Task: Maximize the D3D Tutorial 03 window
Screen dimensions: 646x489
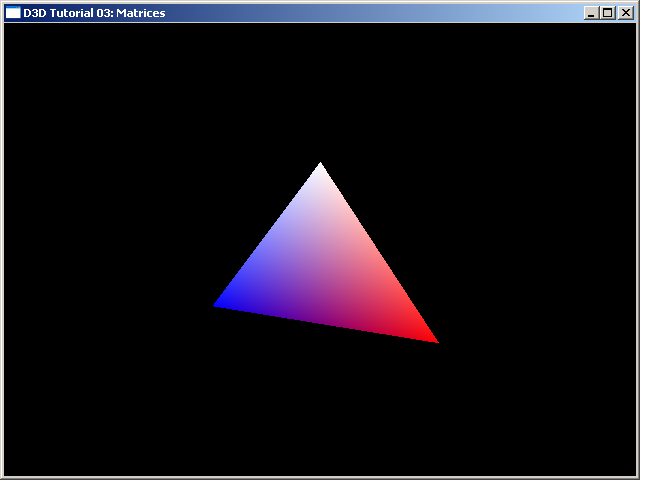Action: [607, 13]
